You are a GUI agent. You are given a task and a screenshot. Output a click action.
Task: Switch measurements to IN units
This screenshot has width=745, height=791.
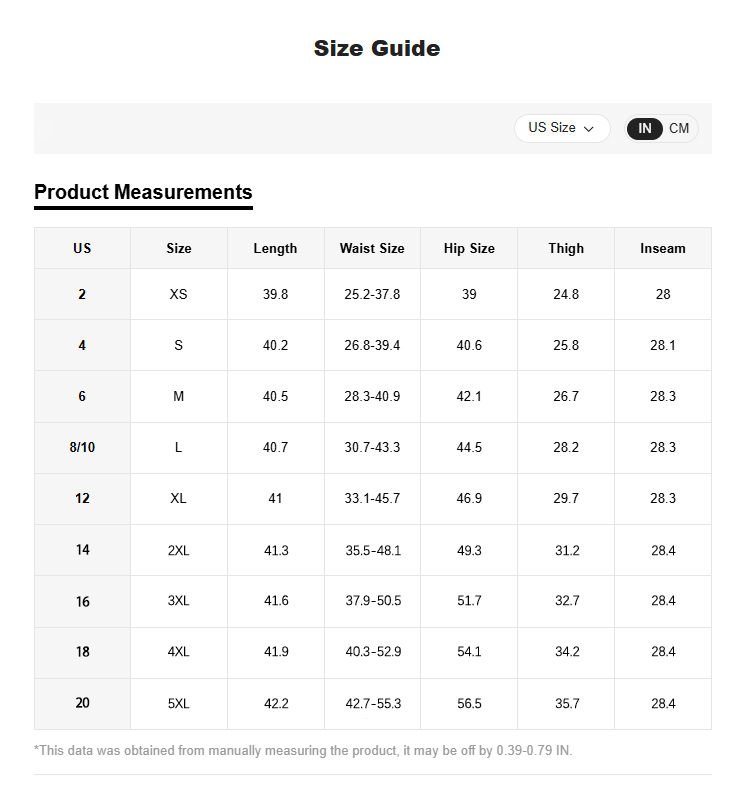tap(645, 128)
